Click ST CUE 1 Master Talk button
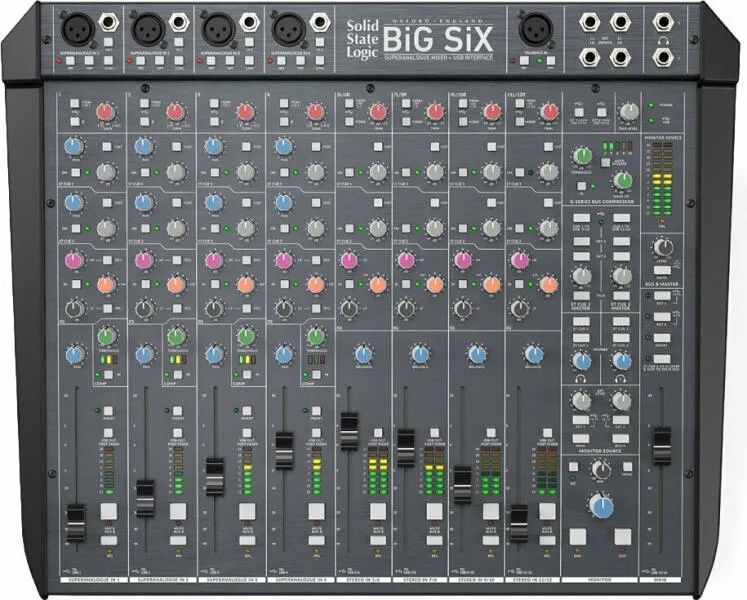 [581, 295]
